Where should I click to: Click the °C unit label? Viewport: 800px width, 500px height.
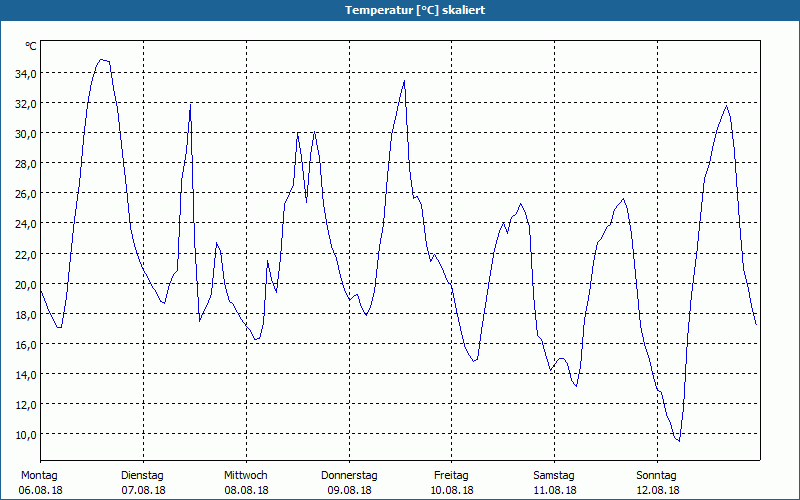pos(31,46)
